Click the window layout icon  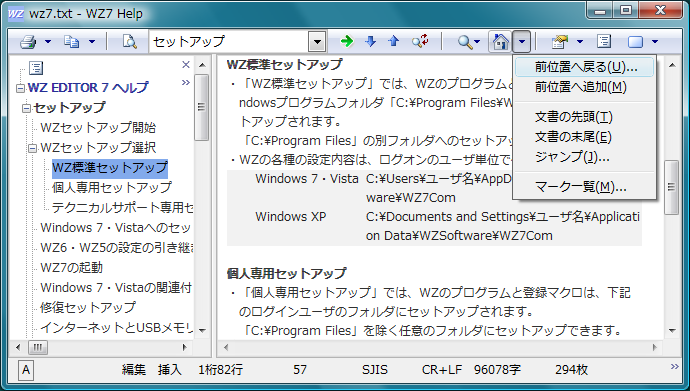point(635,42)
